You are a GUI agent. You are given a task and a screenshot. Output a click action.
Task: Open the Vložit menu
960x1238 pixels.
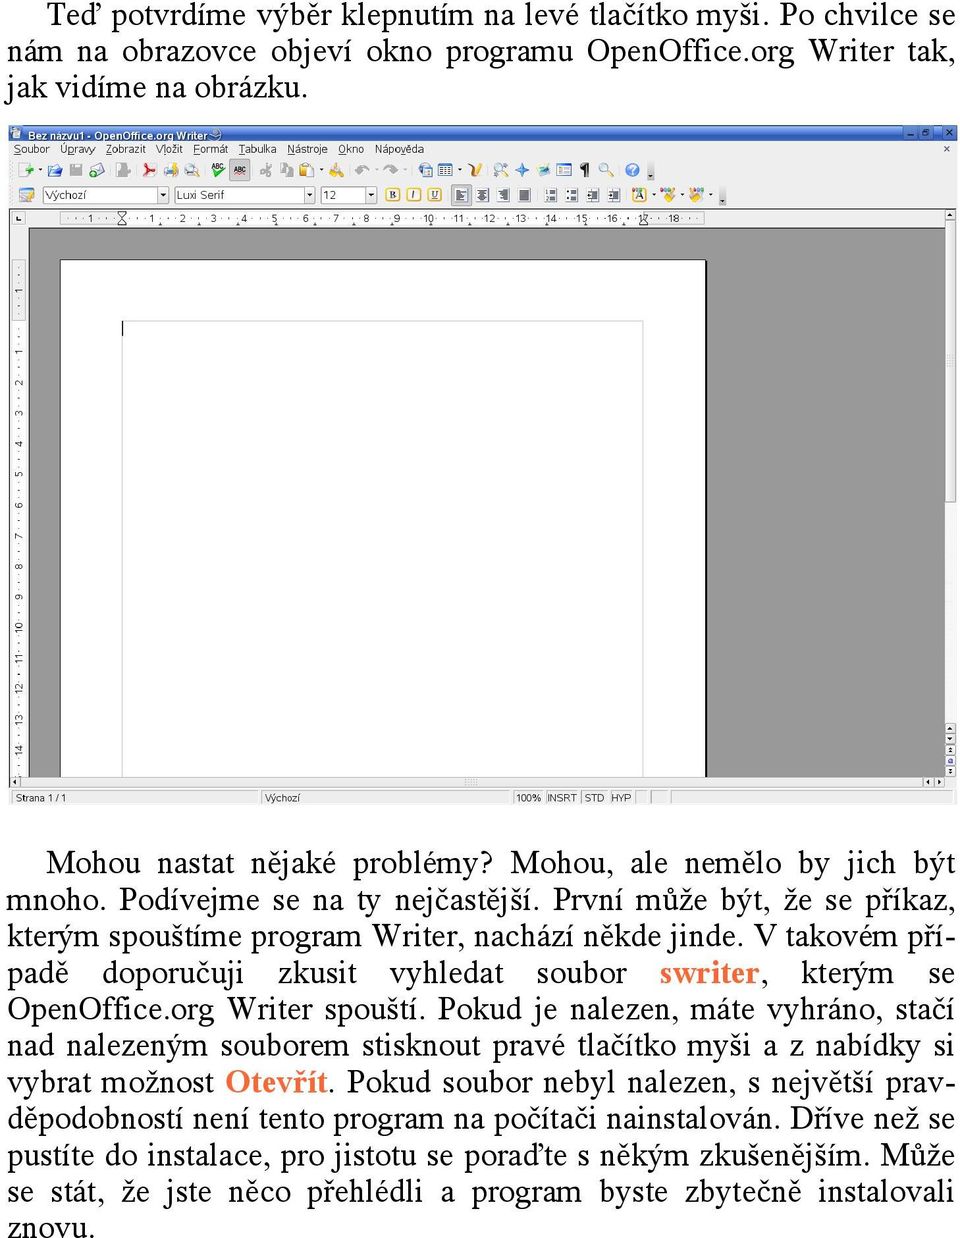(x=169, y=149)
